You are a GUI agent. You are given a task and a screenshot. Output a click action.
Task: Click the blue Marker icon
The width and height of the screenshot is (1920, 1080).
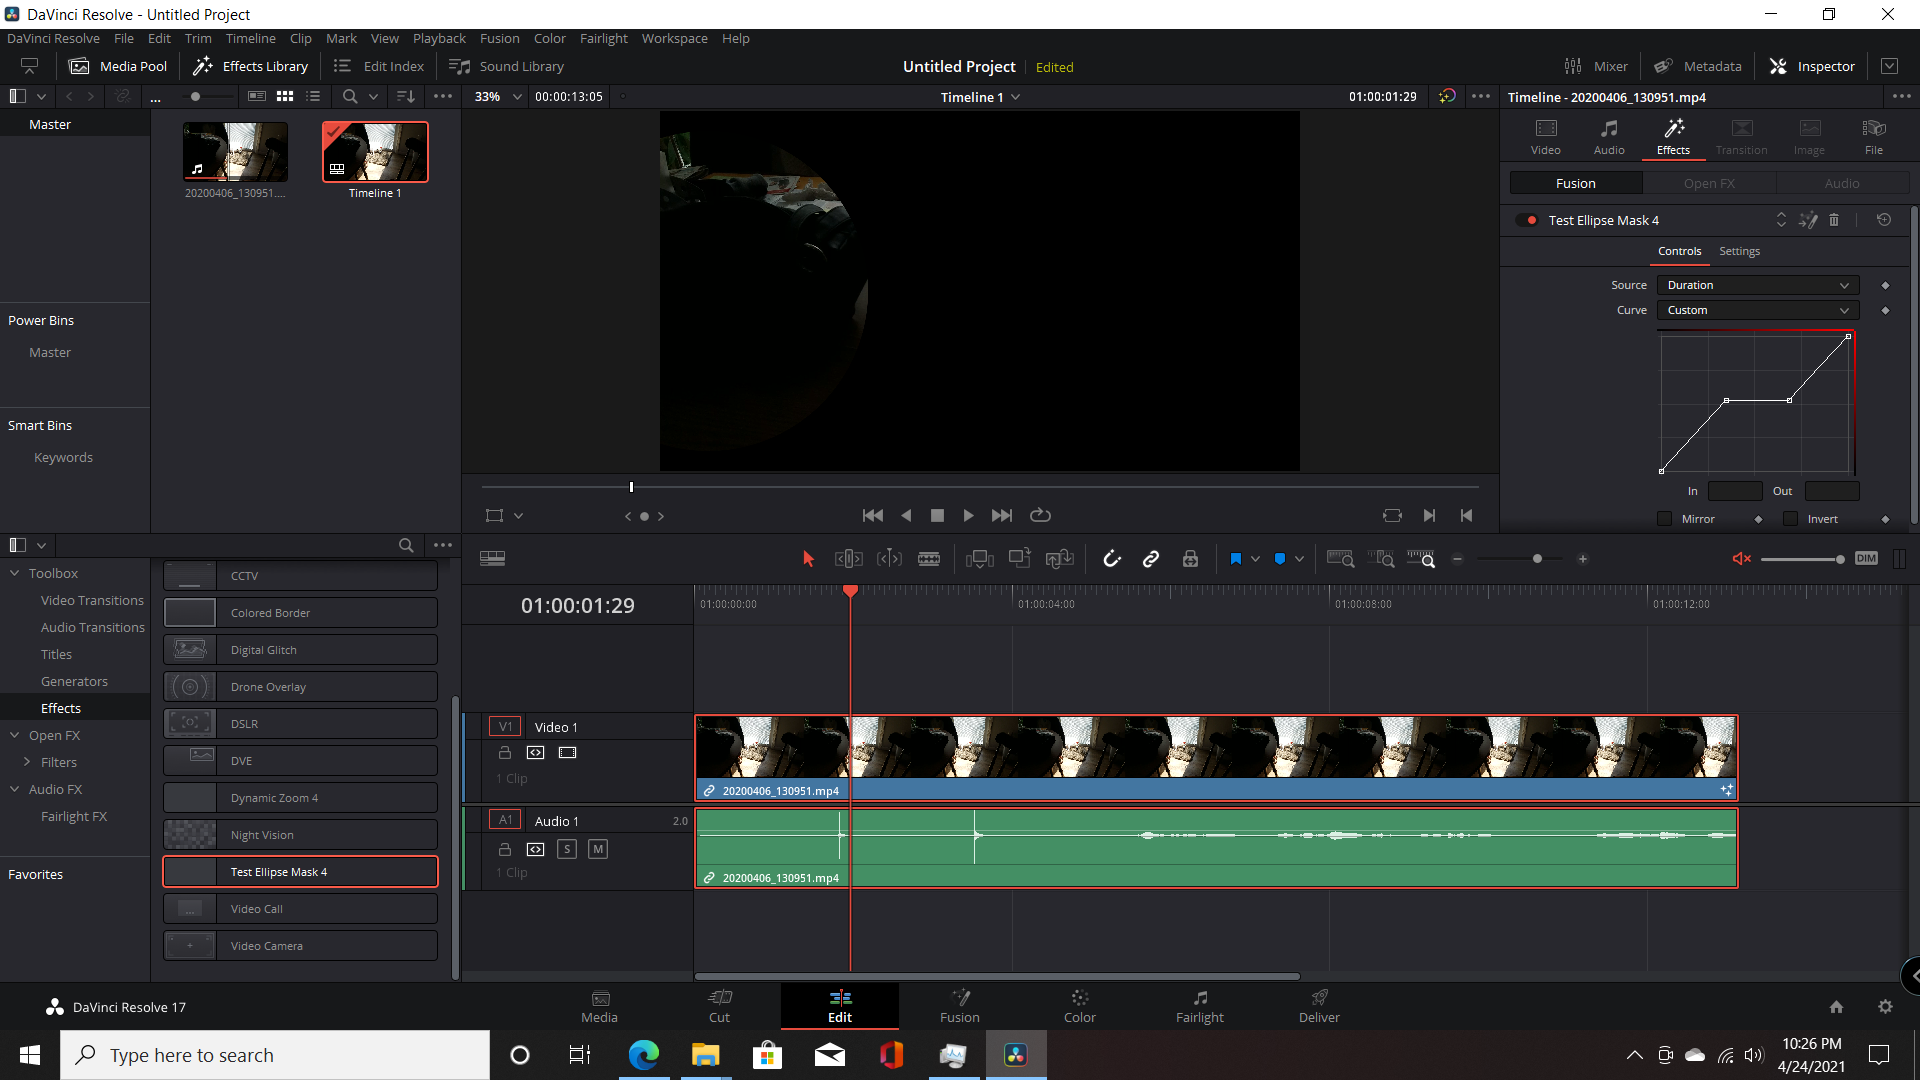[1280, 559]
